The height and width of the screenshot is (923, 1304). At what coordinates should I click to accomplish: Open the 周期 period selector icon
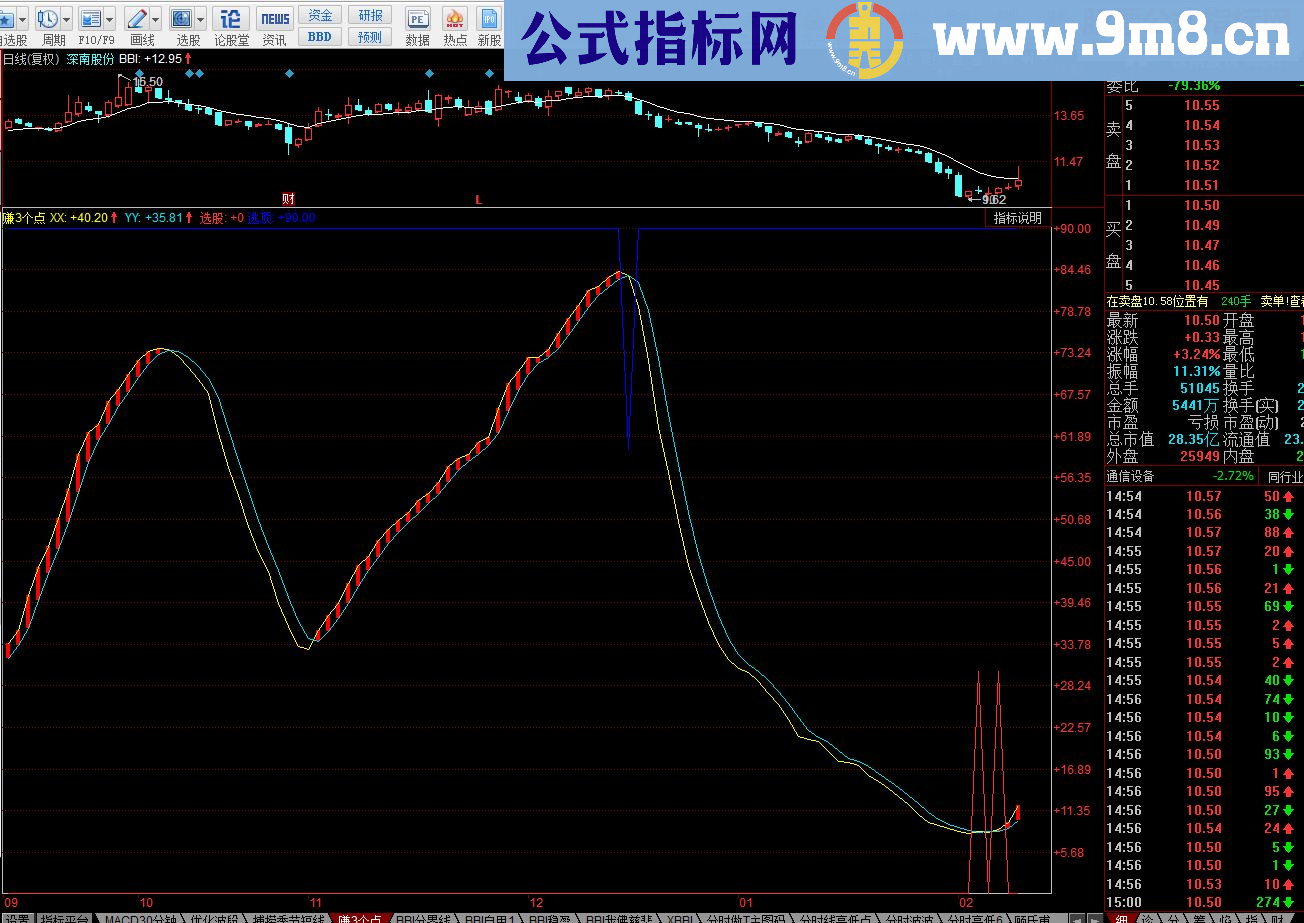point(47,17)
